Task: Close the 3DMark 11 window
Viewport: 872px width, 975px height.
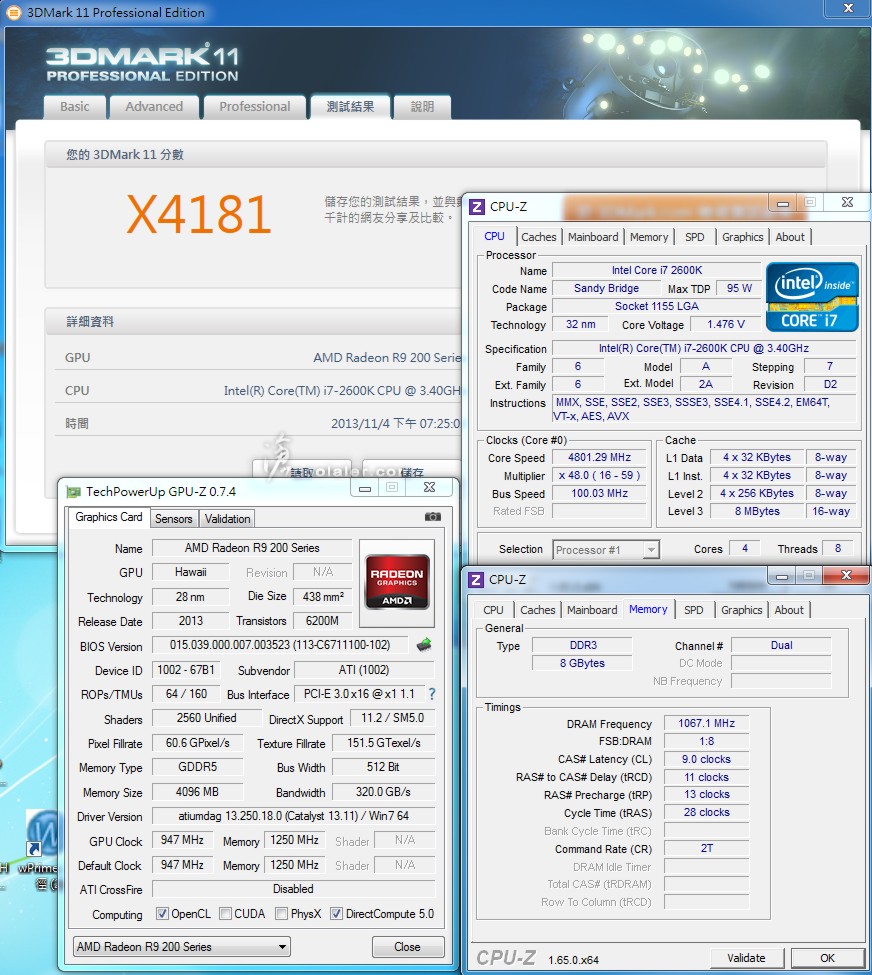Action: pos(848,8)
